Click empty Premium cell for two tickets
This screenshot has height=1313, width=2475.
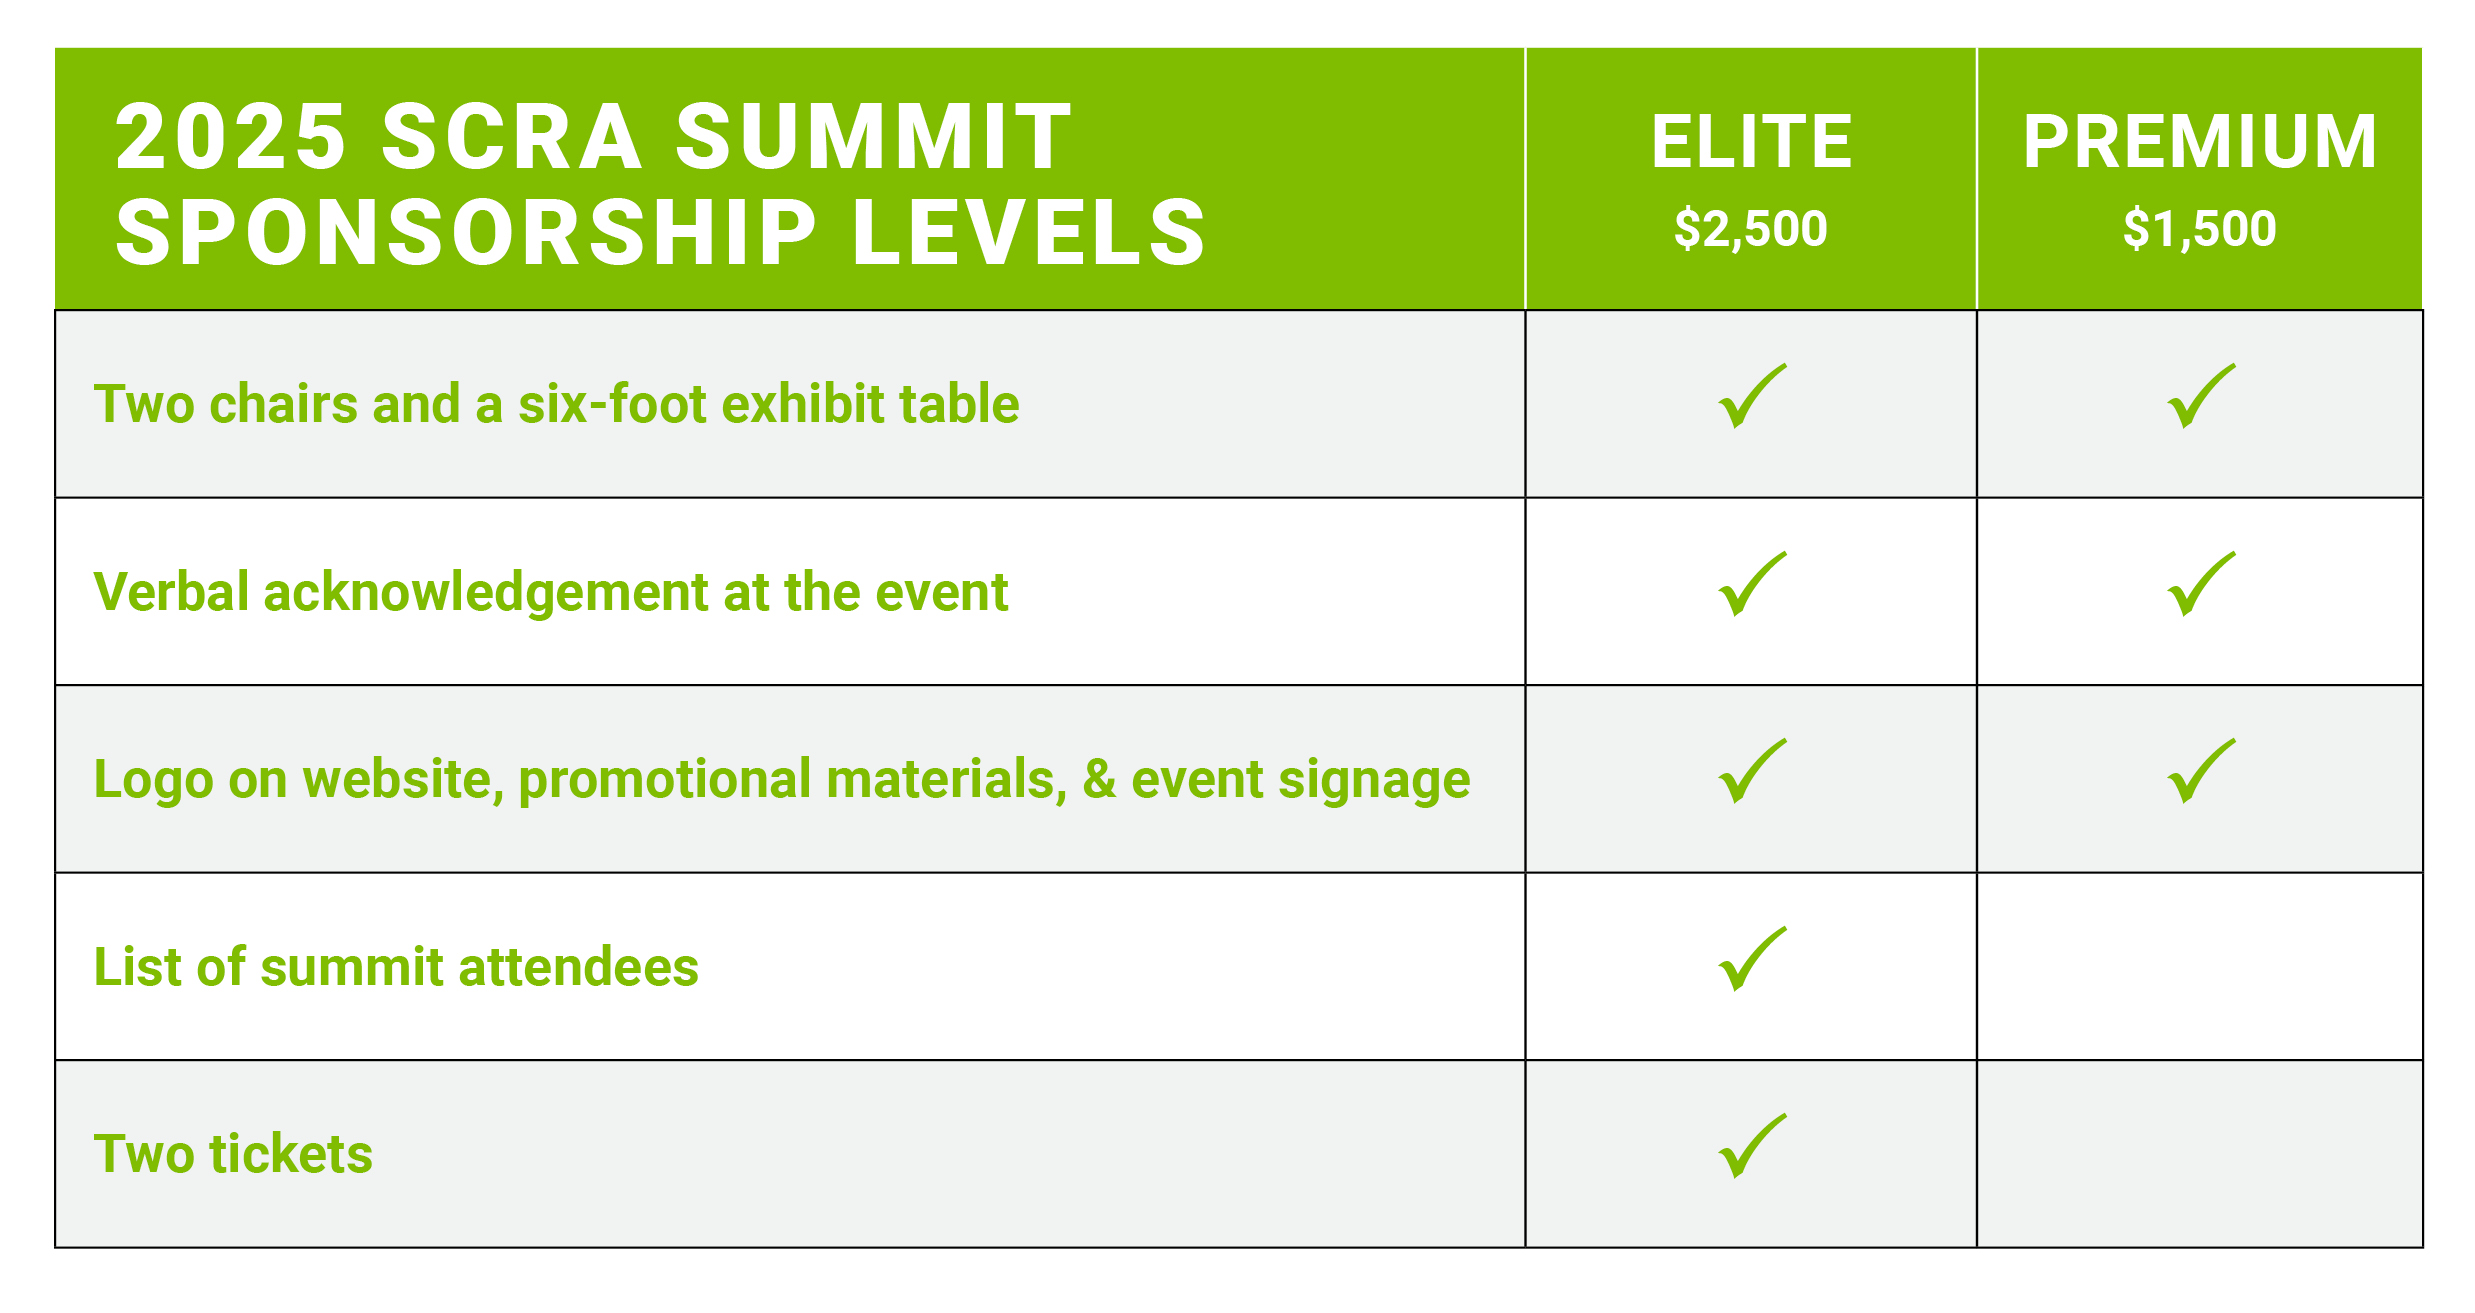(2200, 1154)
